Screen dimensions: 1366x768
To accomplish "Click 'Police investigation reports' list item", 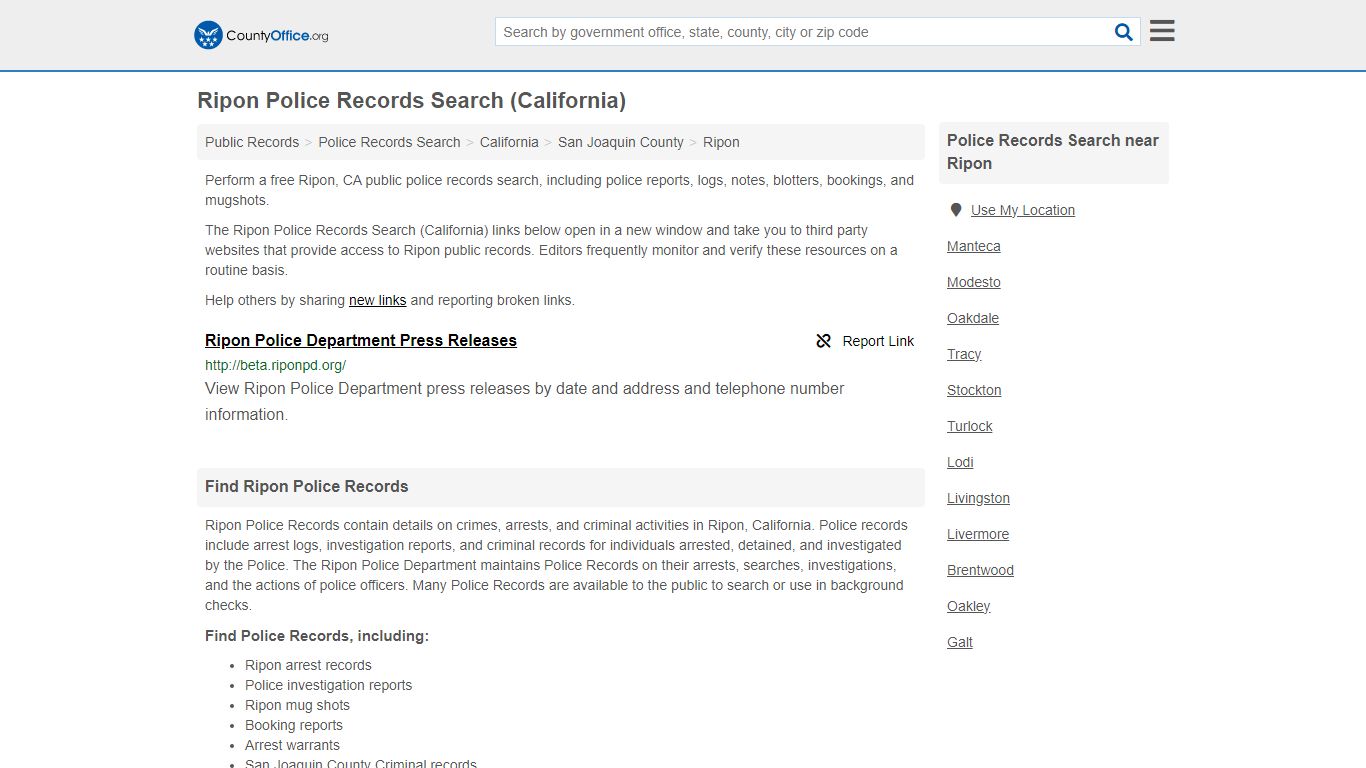I will tap(328, 685).
